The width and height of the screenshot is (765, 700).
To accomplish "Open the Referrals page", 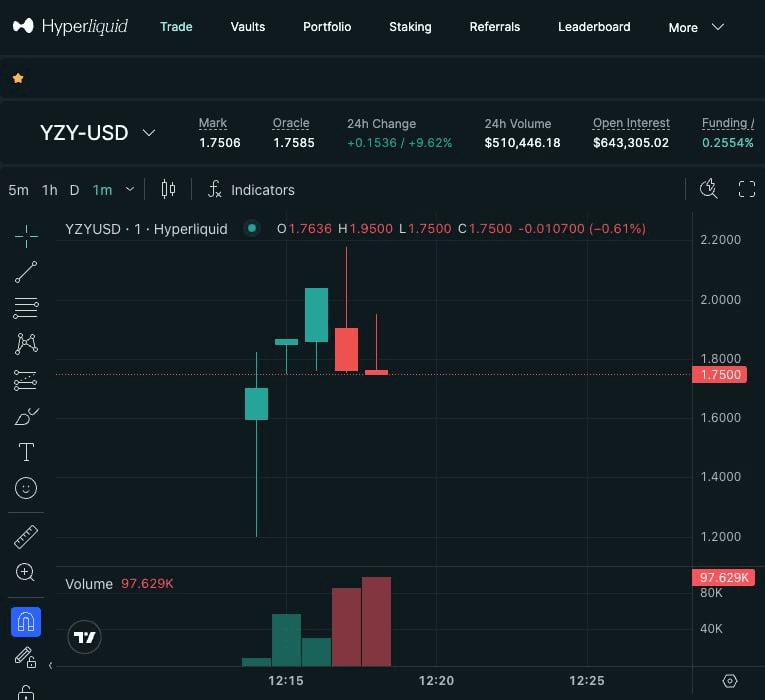I will click(x=495, y=27).
